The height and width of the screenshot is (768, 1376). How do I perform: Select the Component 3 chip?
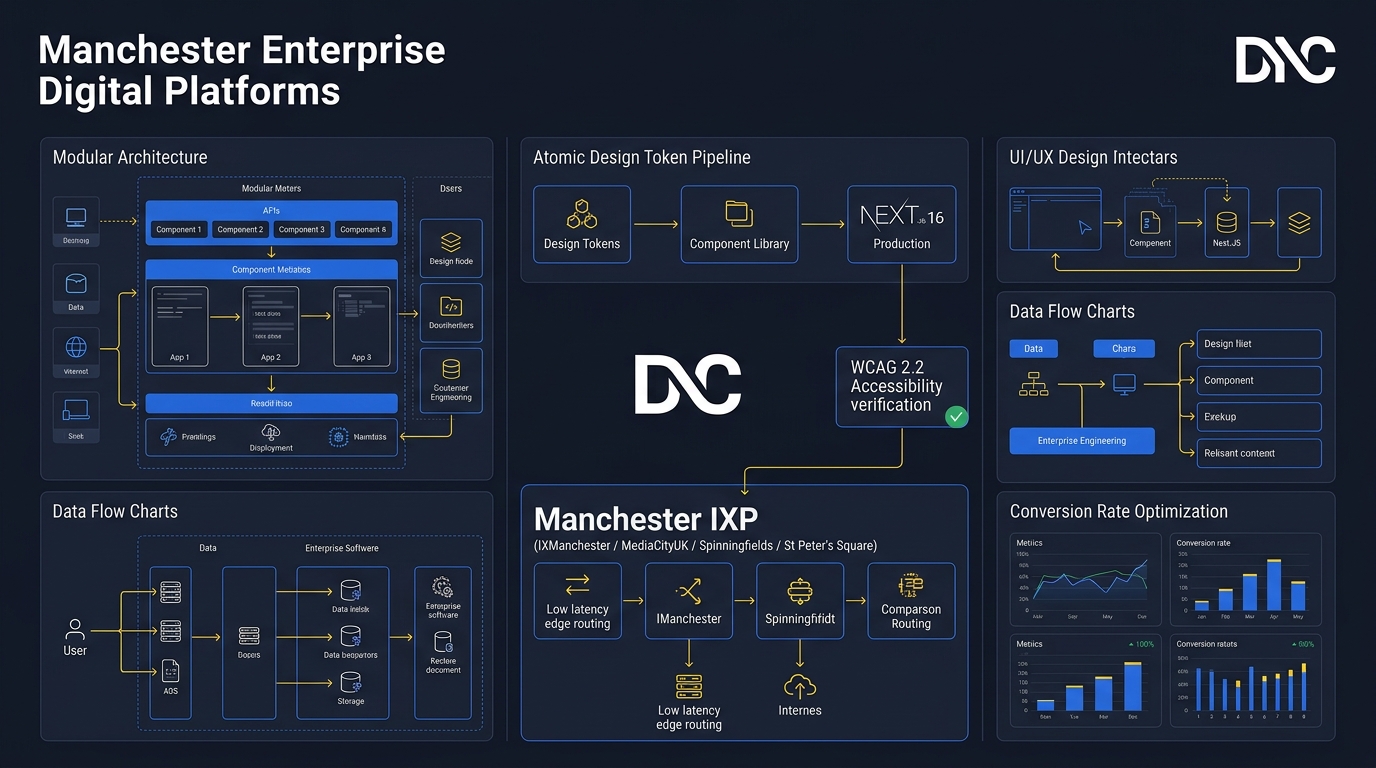coord(302,229)
